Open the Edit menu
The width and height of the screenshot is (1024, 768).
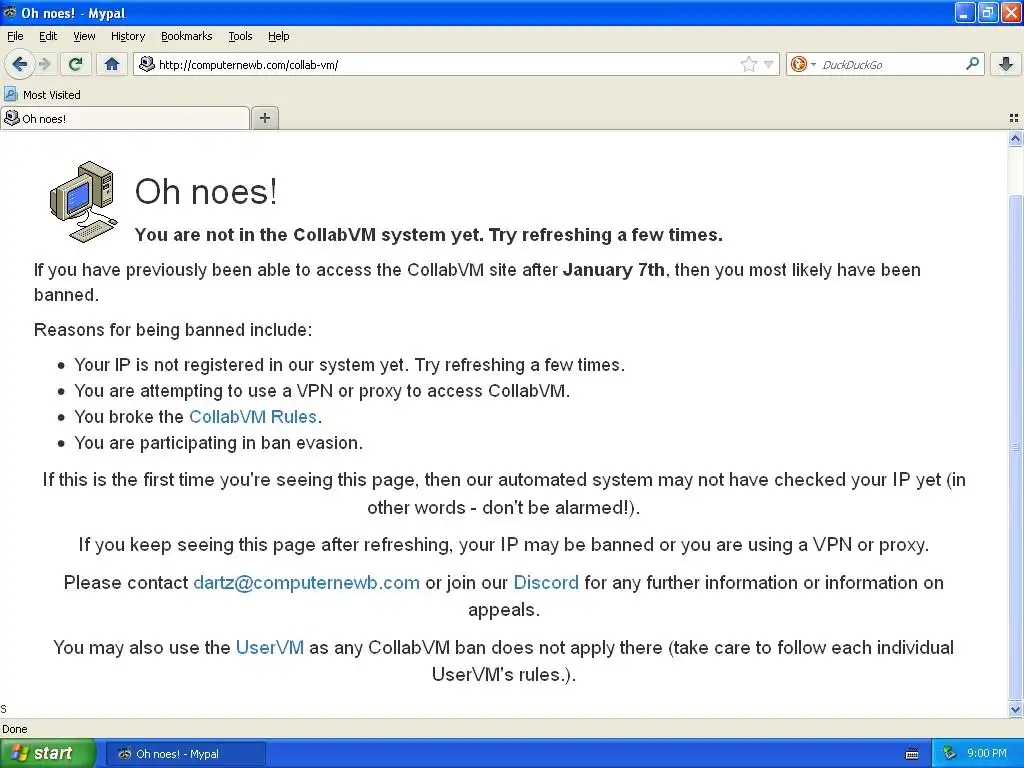click(x=48, y=36)
